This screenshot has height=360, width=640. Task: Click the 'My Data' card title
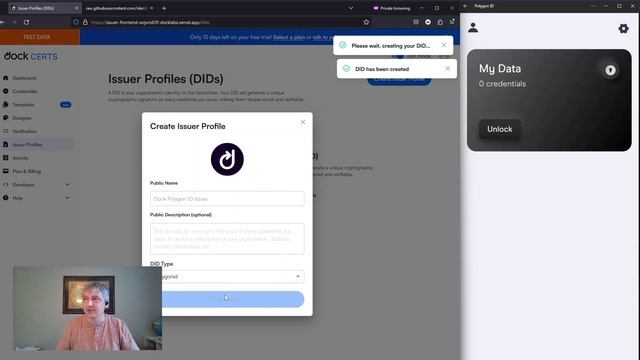500,69
